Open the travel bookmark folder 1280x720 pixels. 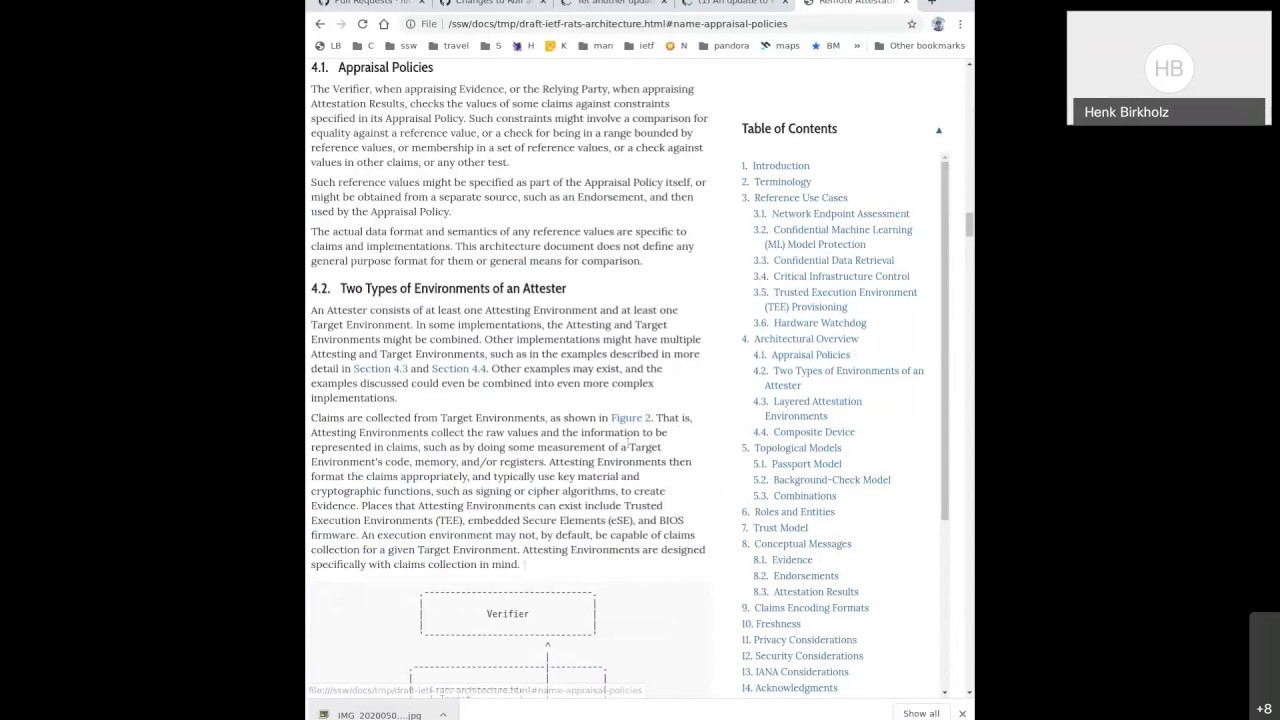pyautogui.click(x=448, y=46)
